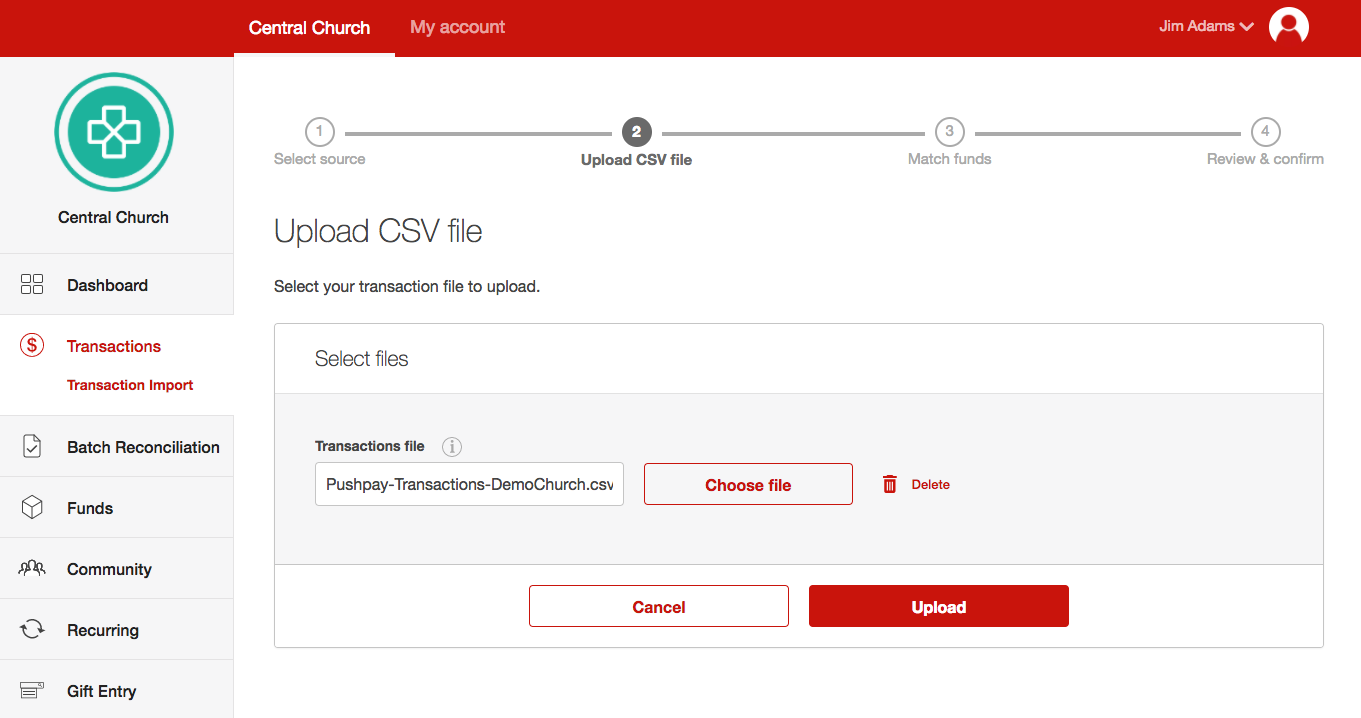Click the Community people icon
The image size is (1361, 718).
click(x=32, y=569)
